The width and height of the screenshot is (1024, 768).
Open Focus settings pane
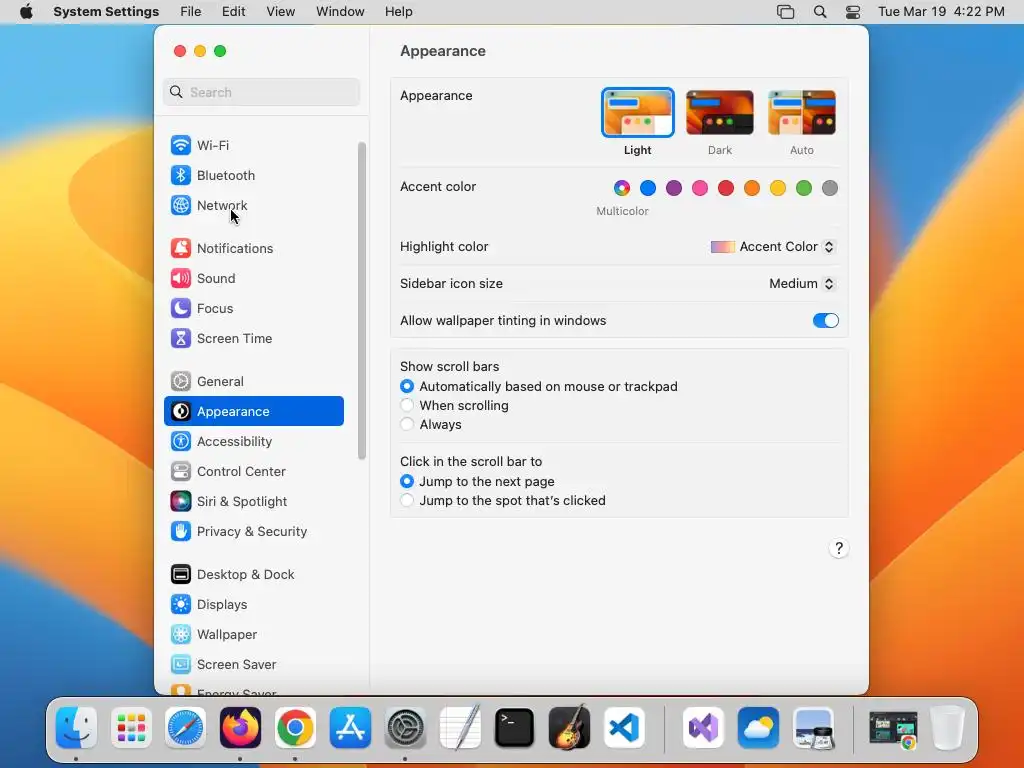[253, 308]
